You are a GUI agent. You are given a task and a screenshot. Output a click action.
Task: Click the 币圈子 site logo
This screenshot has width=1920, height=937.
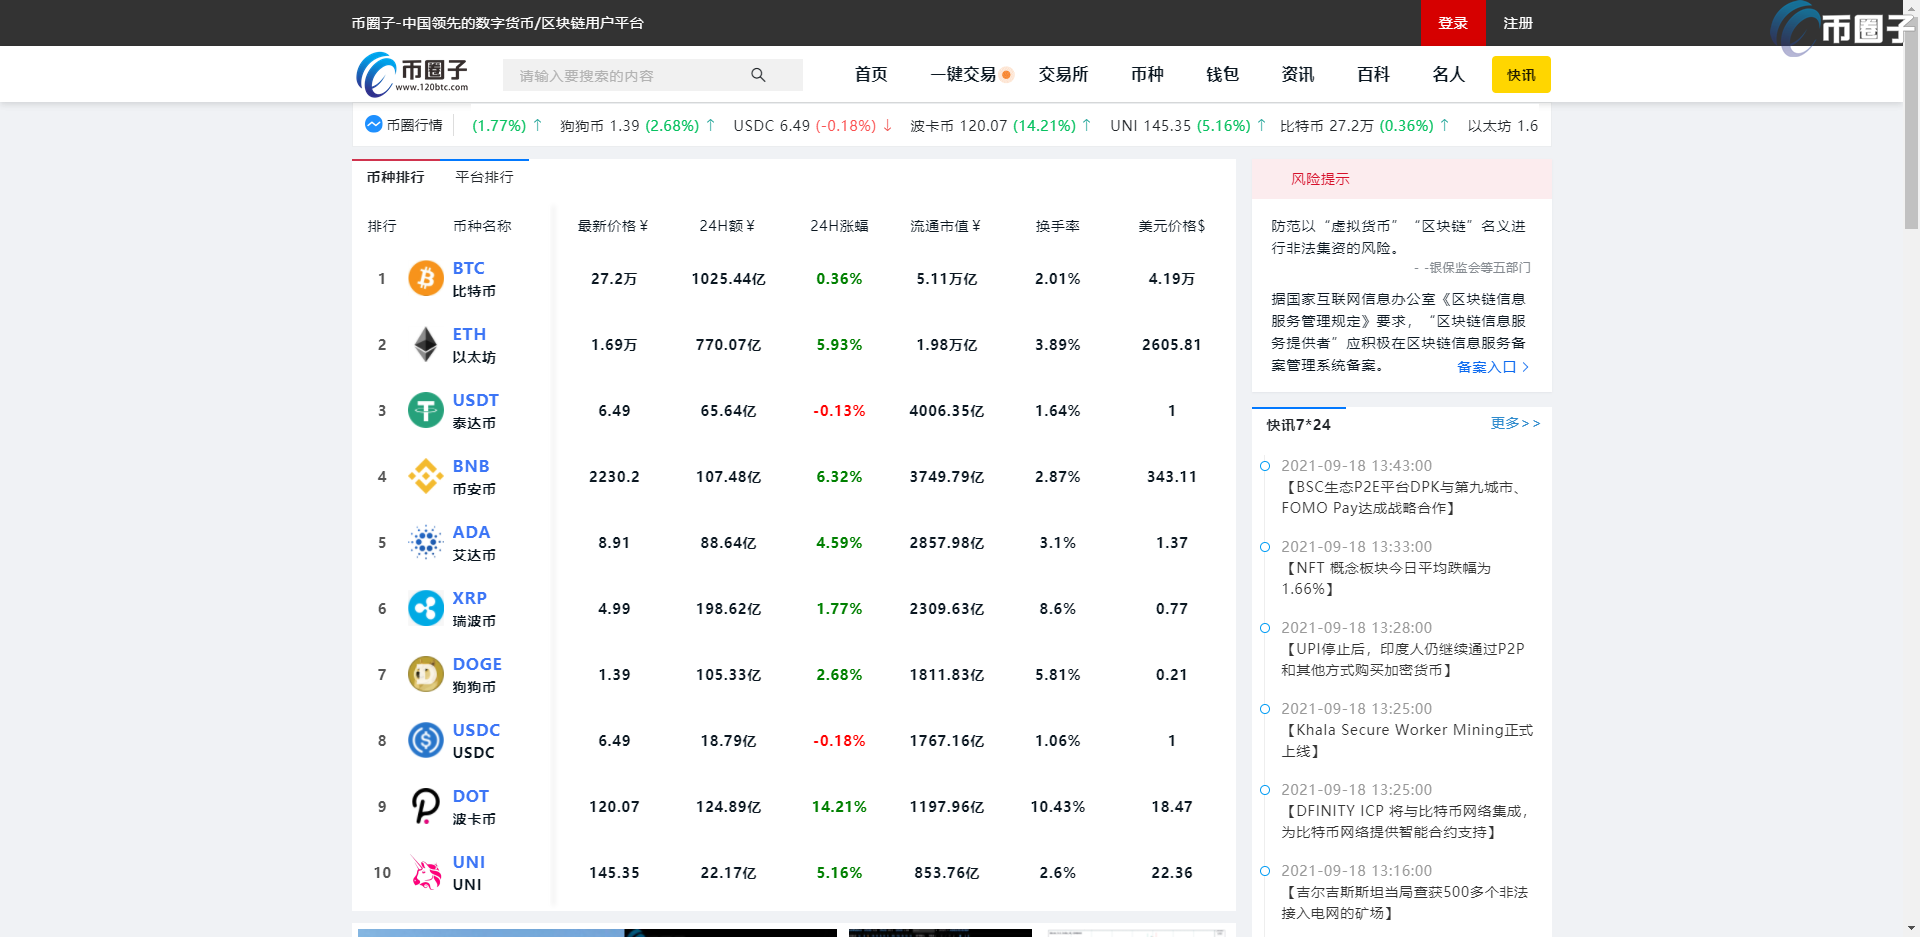tap(413, 75)
